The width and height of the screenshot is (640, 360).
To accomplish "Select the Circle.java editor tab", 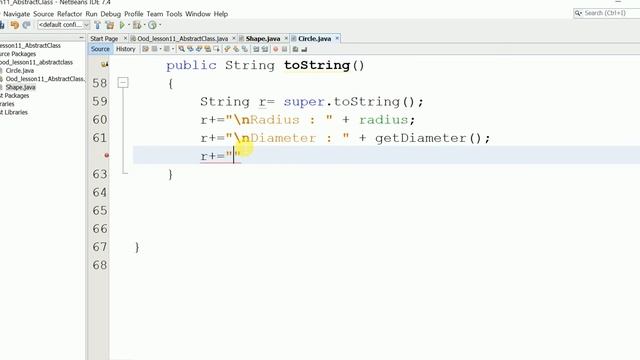I will point(314,38).
